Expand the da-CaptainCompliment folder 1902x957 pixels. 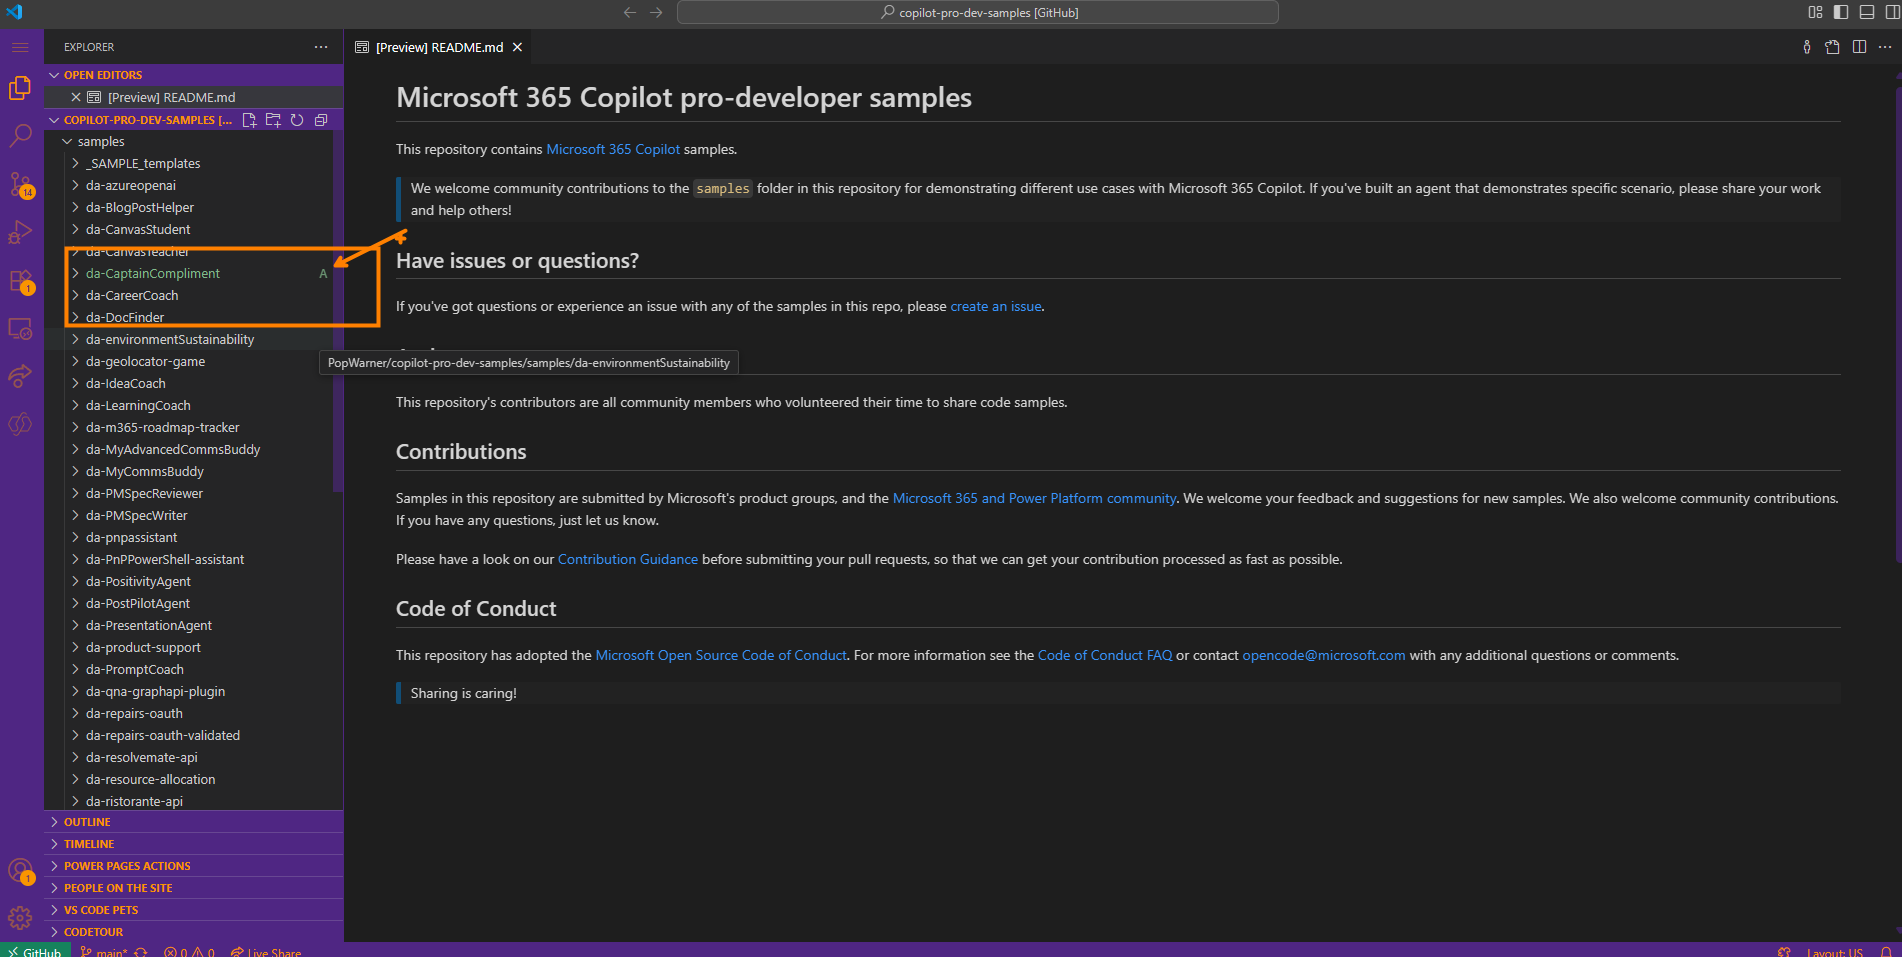coord(188,274)
